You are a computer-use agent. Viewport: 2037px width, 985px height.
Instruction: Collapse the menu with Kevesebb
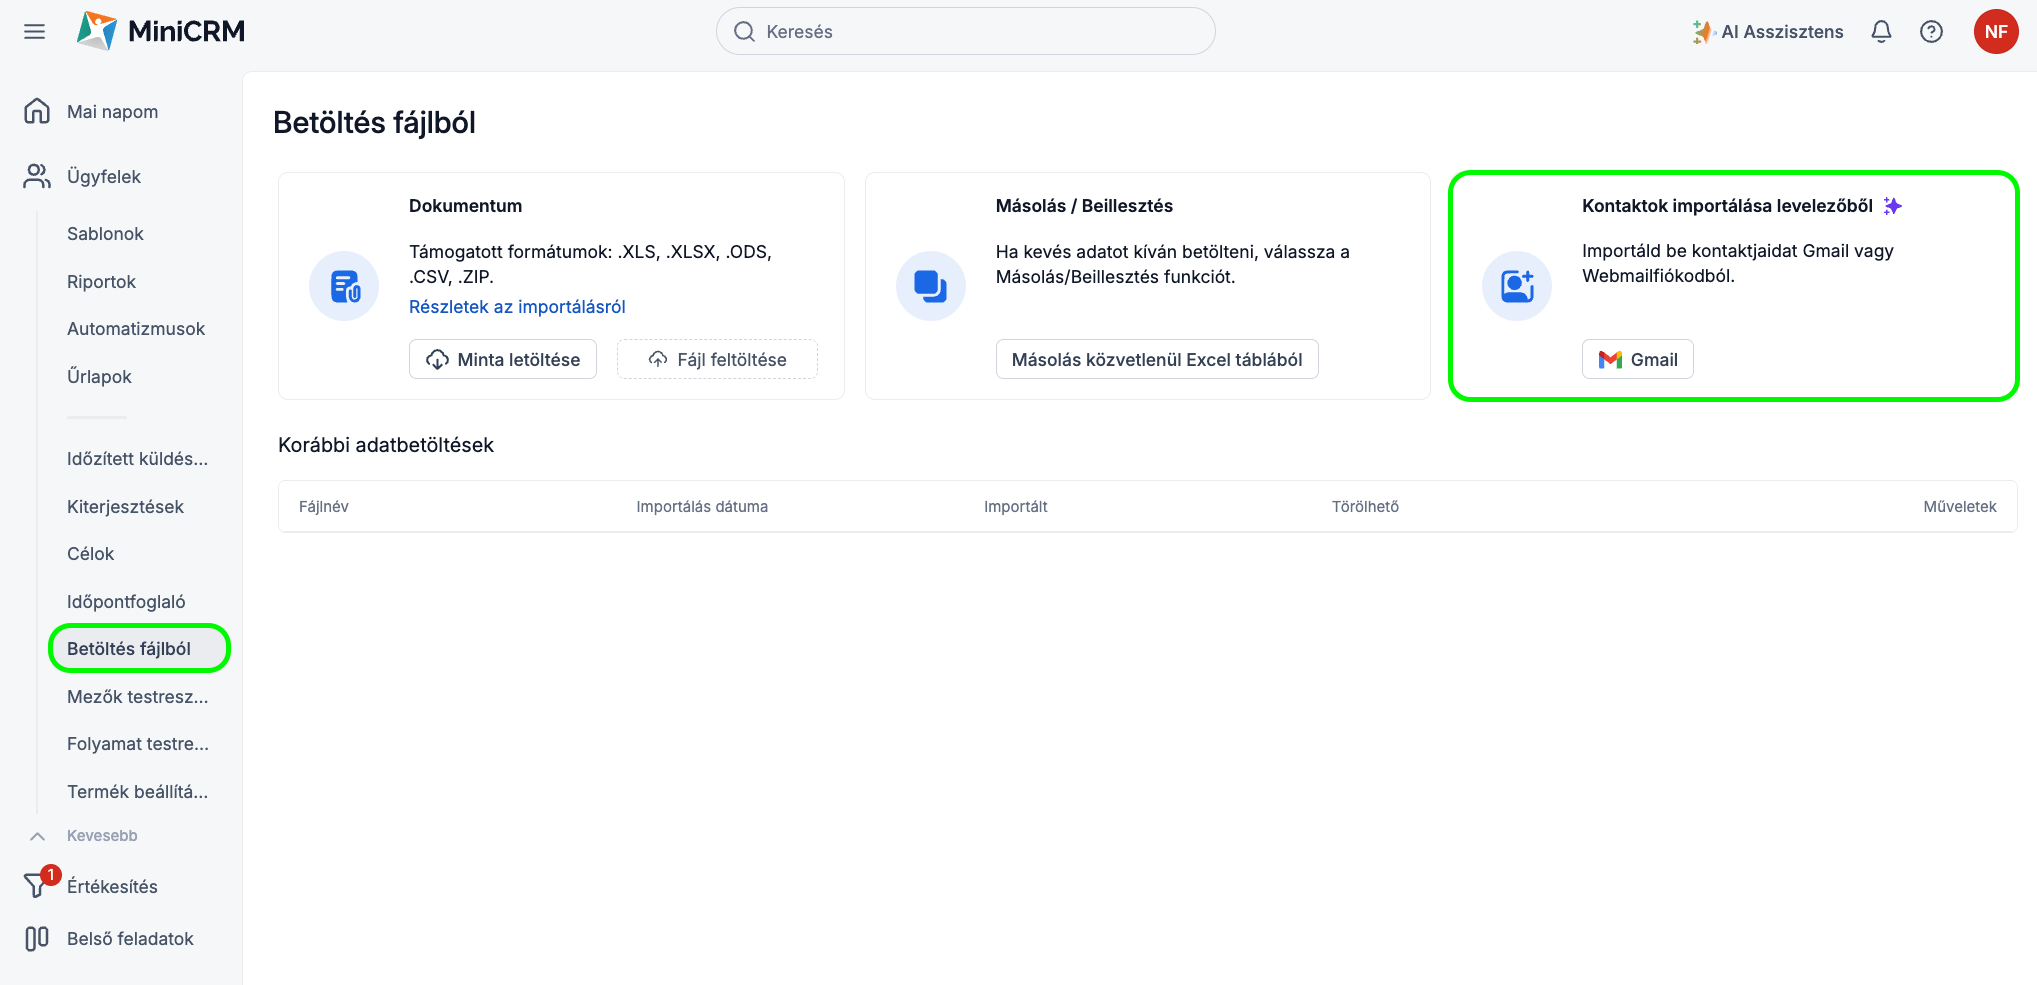coord(101,836)
